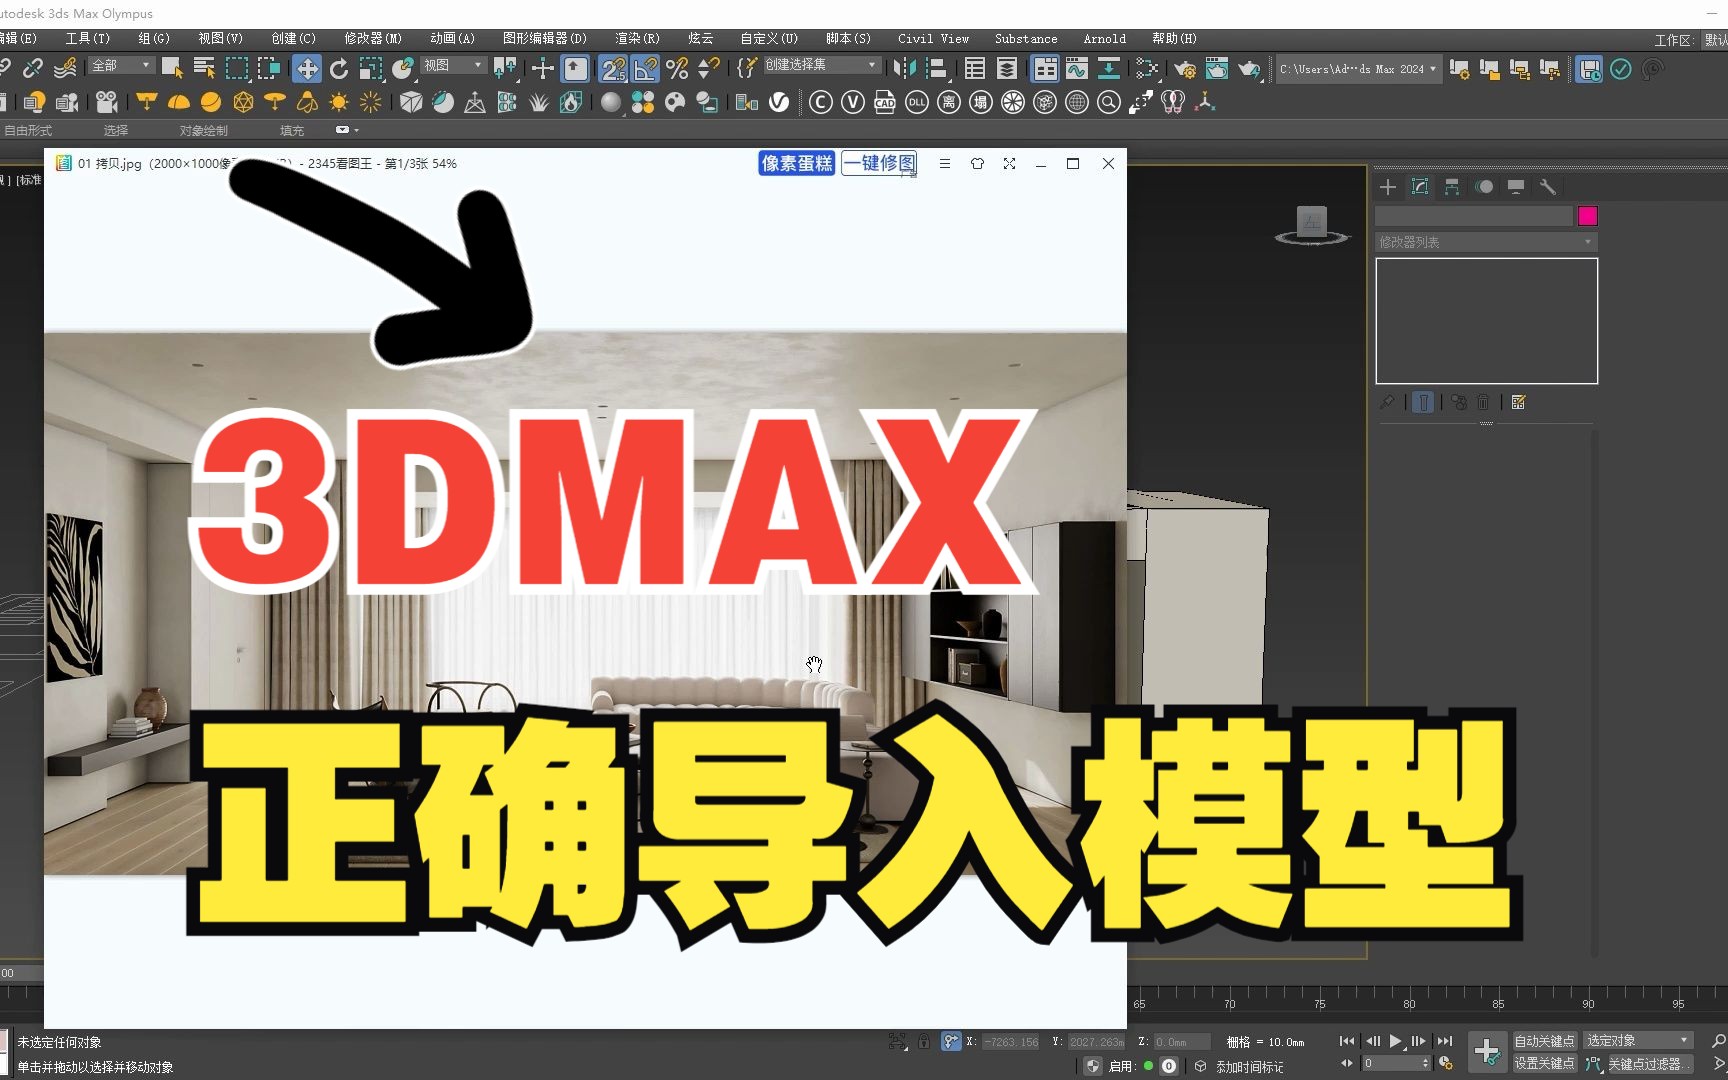This screenshot has height=1080, width=1728.
Task: Expand the 修改器列表 modifier list dropdown
Action: pos(1486,242)
